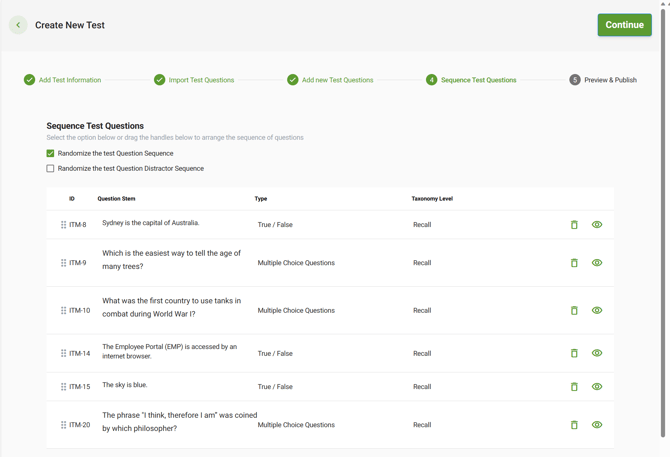Jump to Preview & Publish step
The height and width of the screenshot is (457, 670).
tap(609, 80)
